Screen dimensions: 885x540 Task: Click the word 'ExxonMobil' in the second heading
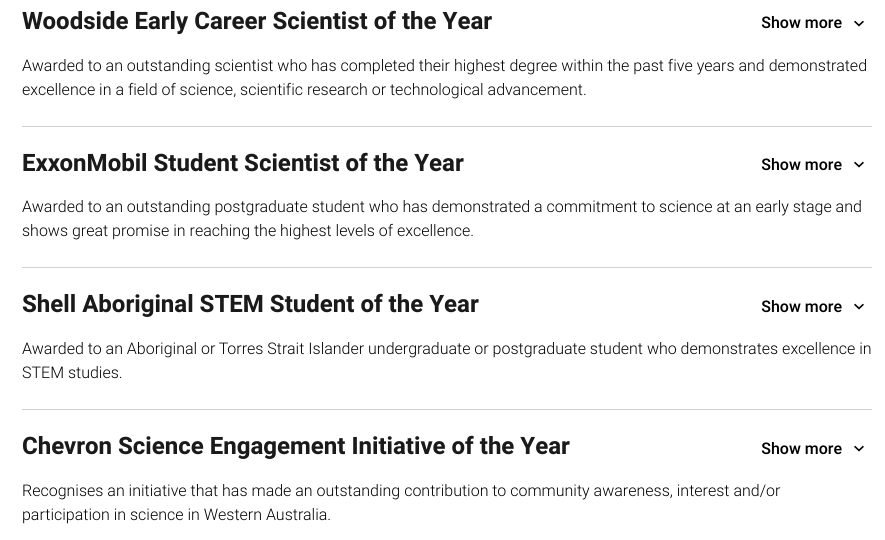(x=85, y=163)
